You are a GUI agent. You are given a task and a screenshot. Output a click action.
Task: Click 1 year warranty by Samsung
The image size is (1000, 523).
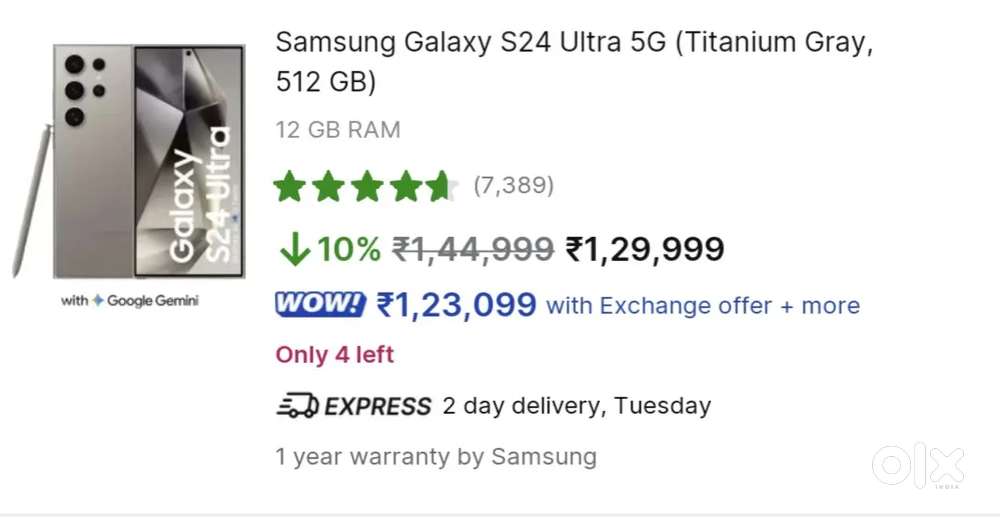tap(436, 457)
